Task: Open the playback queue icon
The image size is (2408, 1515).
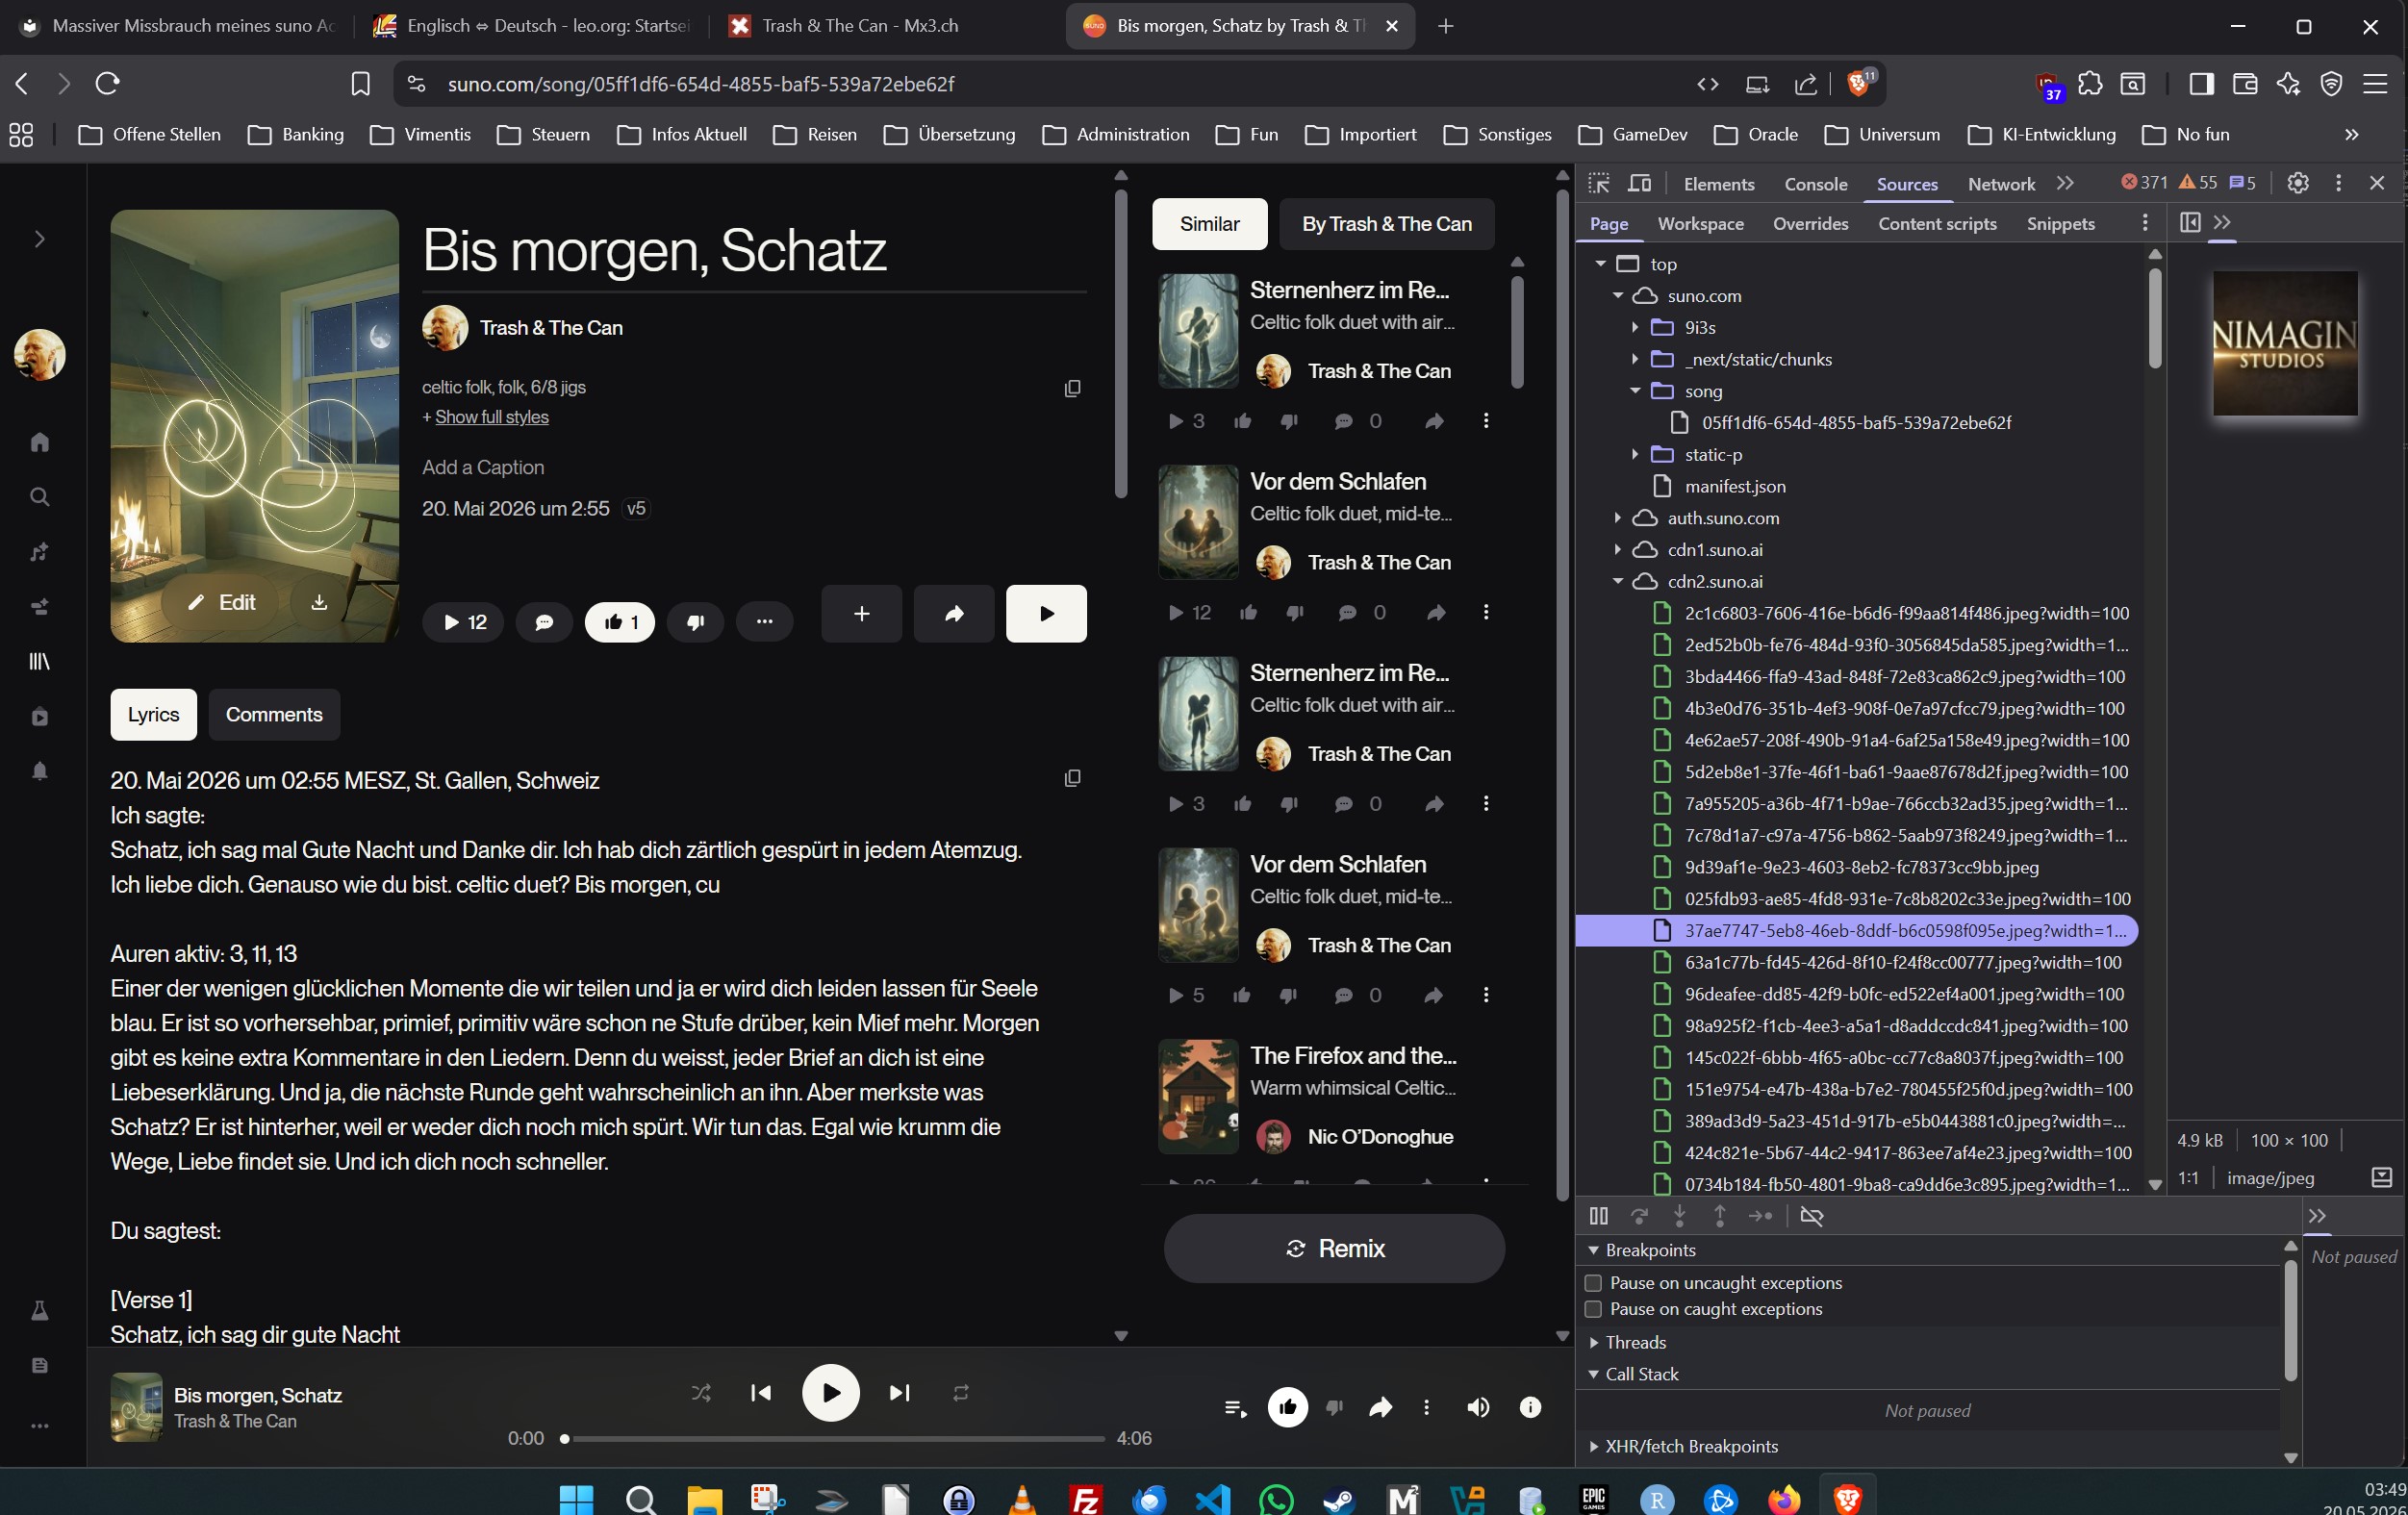Action: coord(1235,1407)
